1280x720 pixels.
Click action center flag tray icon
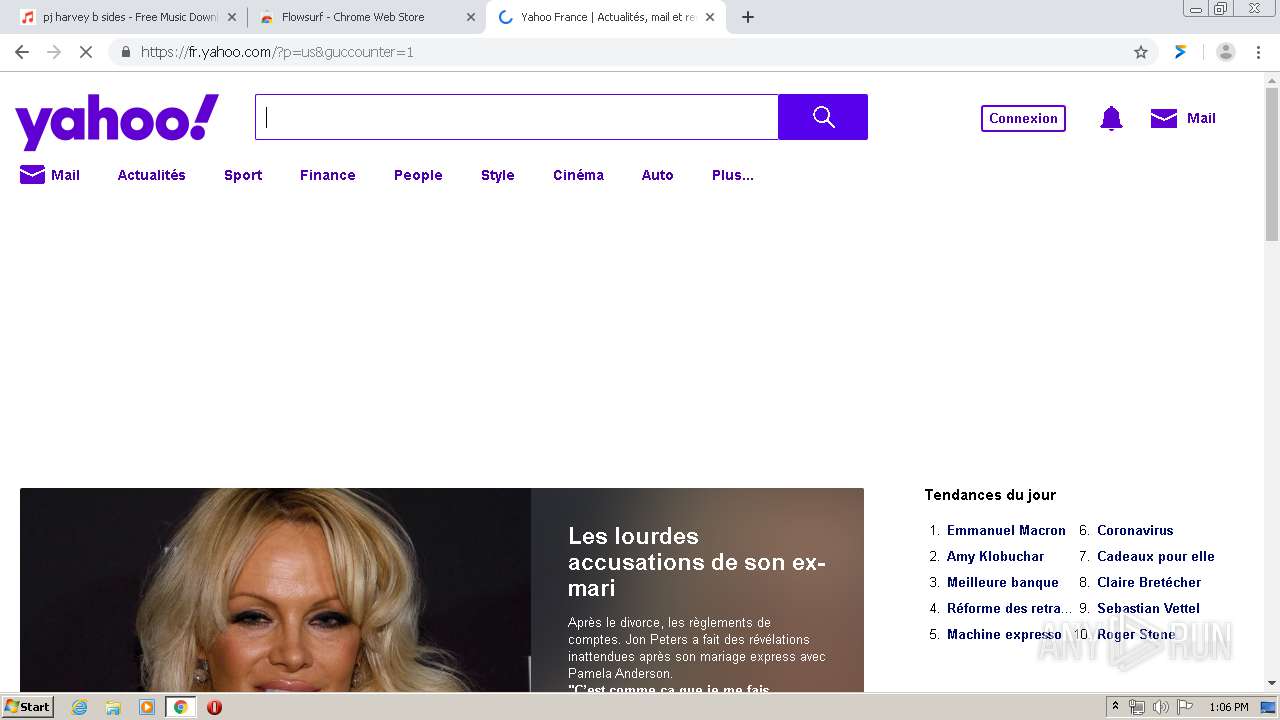1185,707
